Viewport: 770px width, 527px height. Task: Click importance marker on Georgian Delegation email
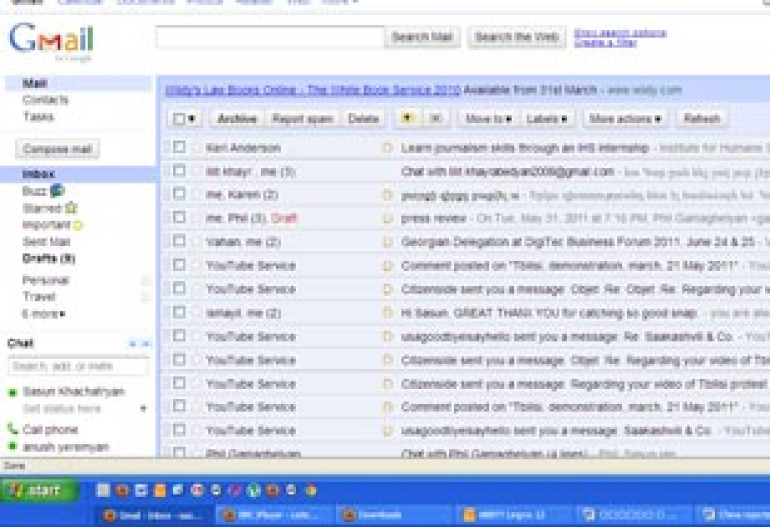click(387, 242)
